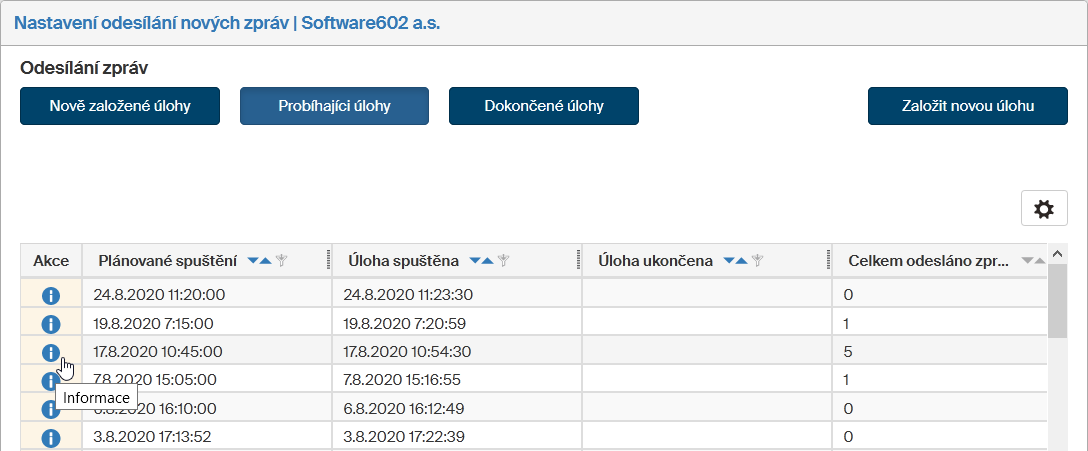The image size is (1088, 451).
Task: Sort Celkem odesláno column descending
Action: [x=1027, y=261]
